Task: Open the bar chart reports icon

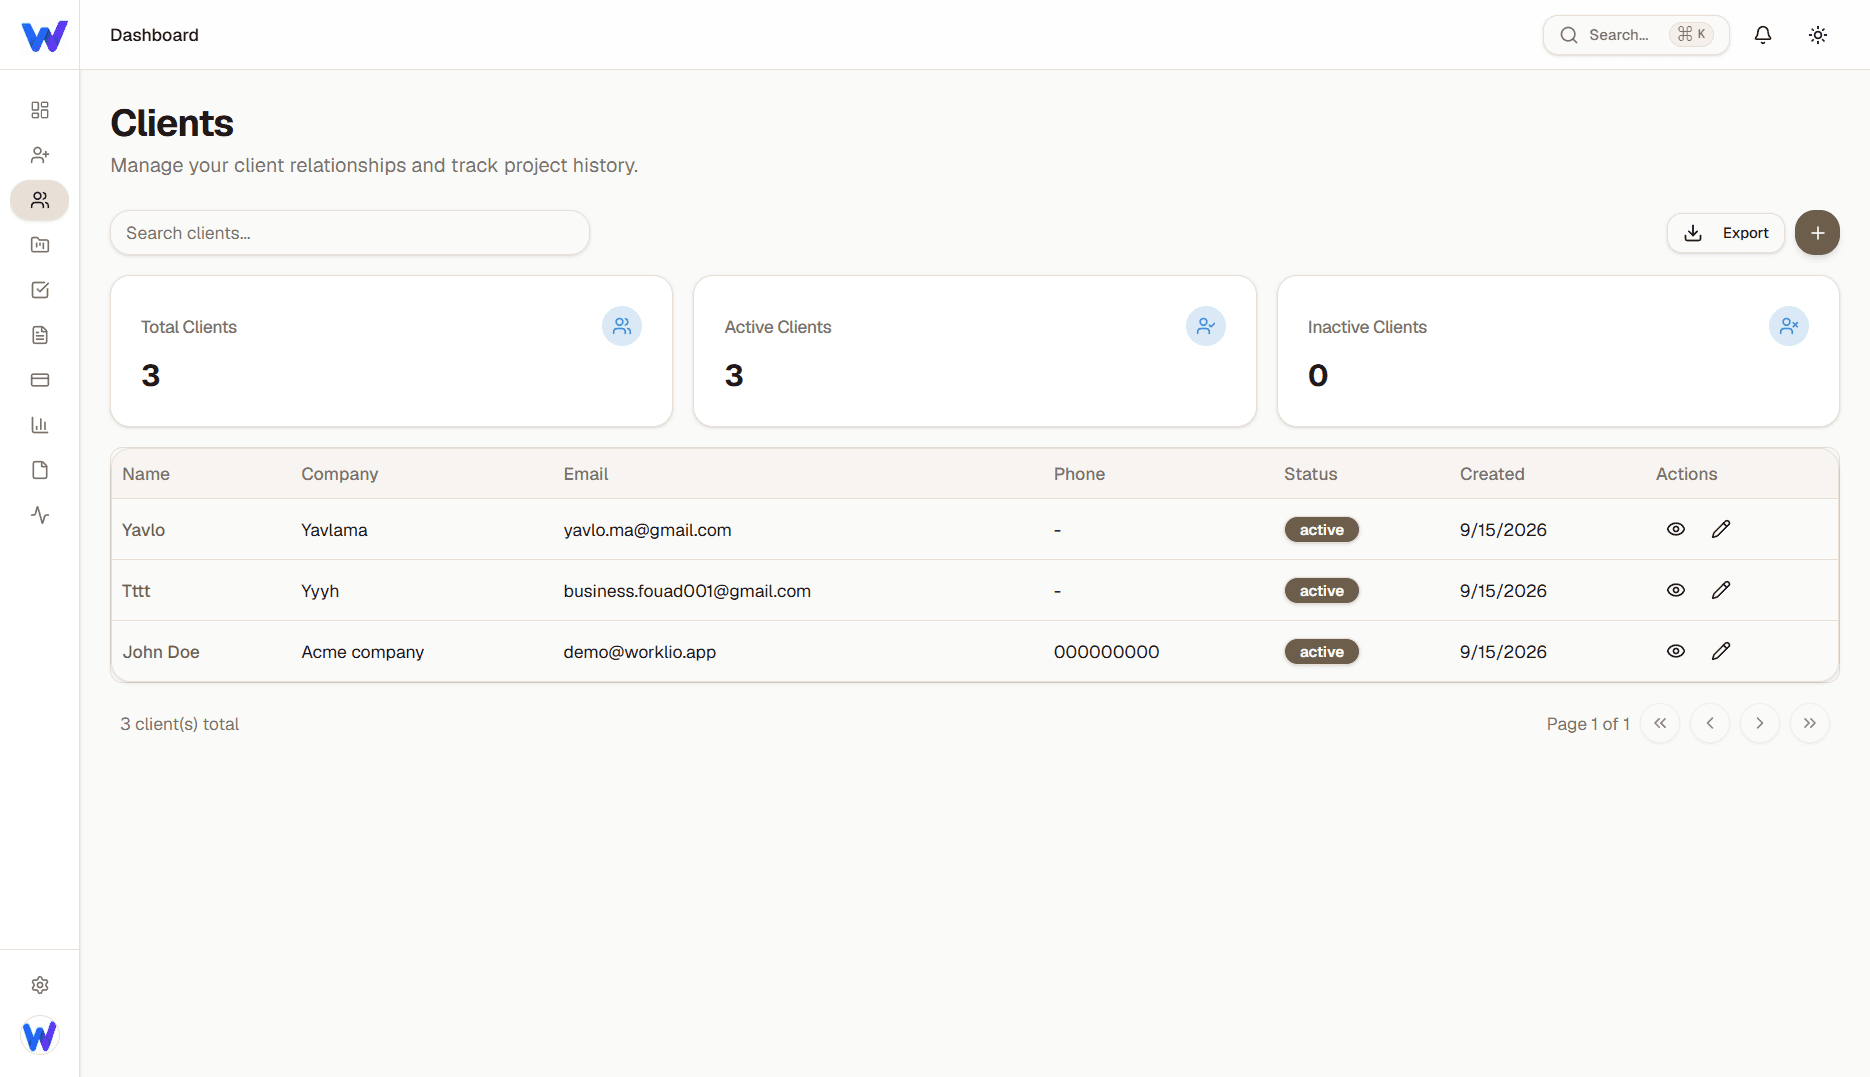Action: click(x=40, y=425)
